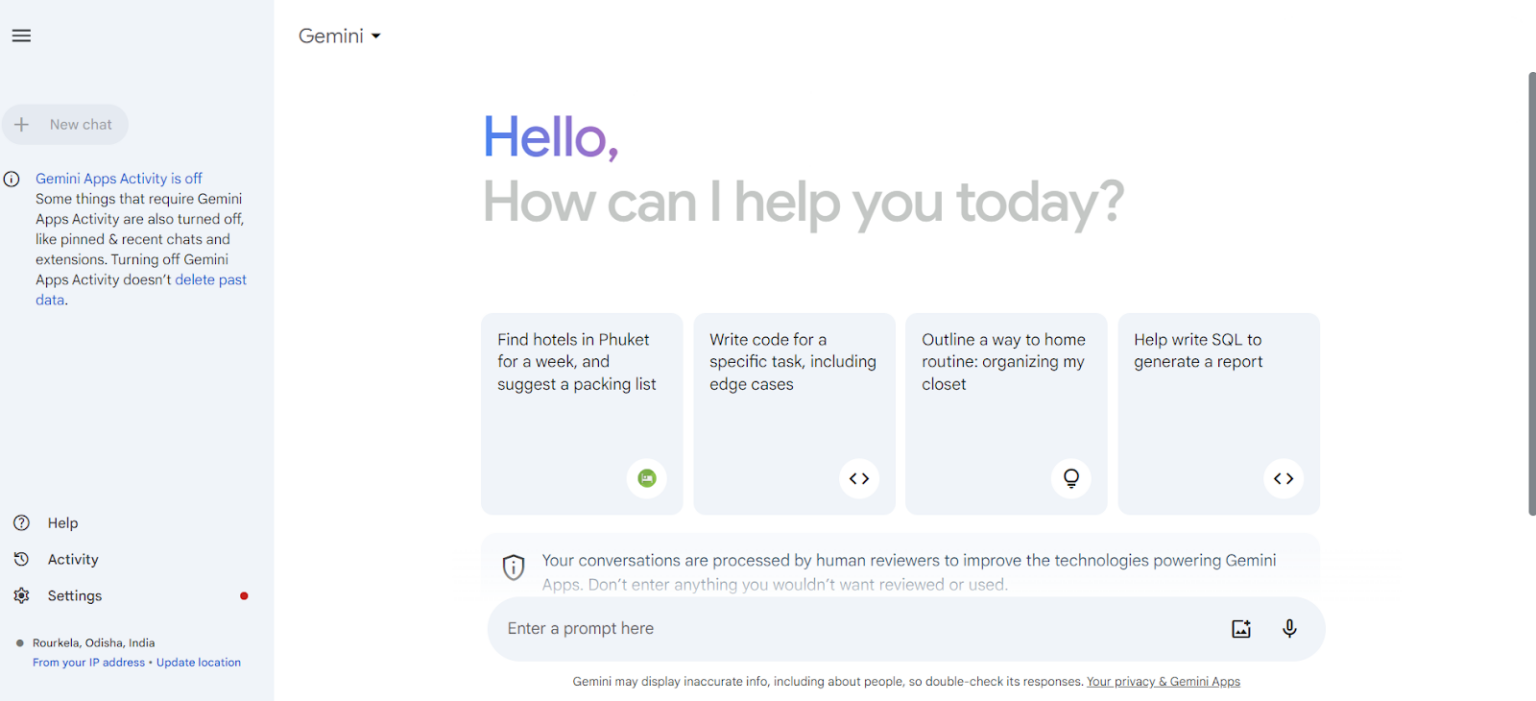Click the 'Enter a prompt here' field
Screen dimensions: 1536x701
click(x=850, y=629)
